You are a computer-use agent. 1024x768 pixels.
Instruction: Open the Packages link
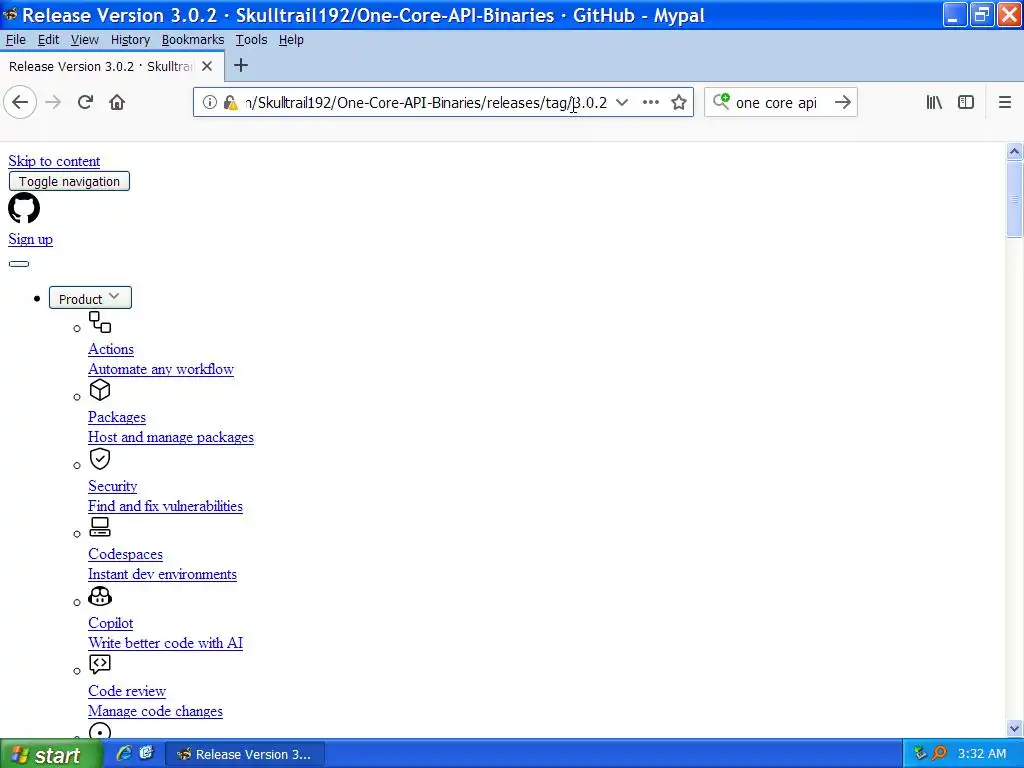(117, 417)
